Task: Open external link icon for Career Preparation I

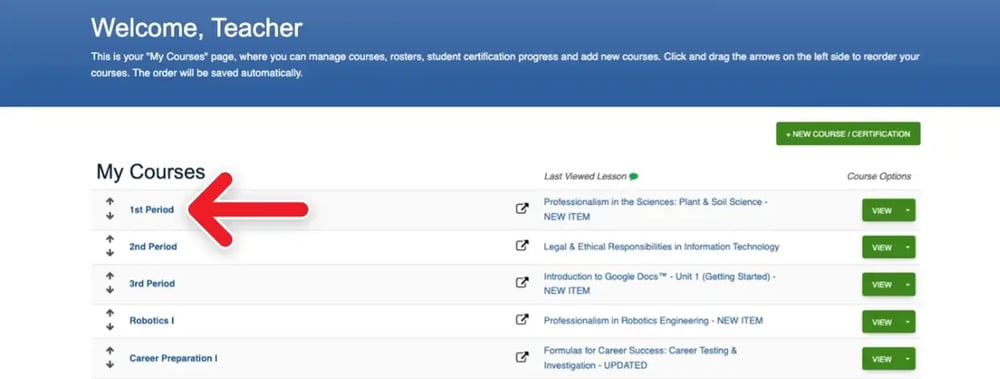Action: coord(522,357)
